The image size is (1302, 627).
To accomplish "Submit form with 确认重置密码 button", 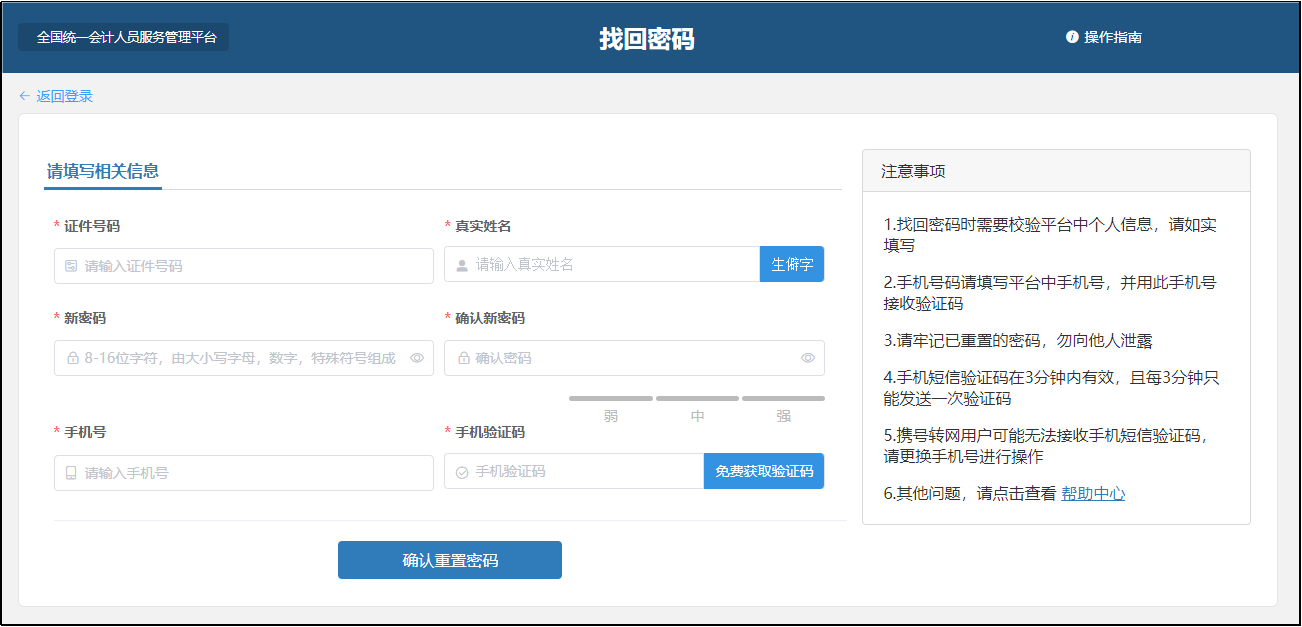I will point(449,560).
